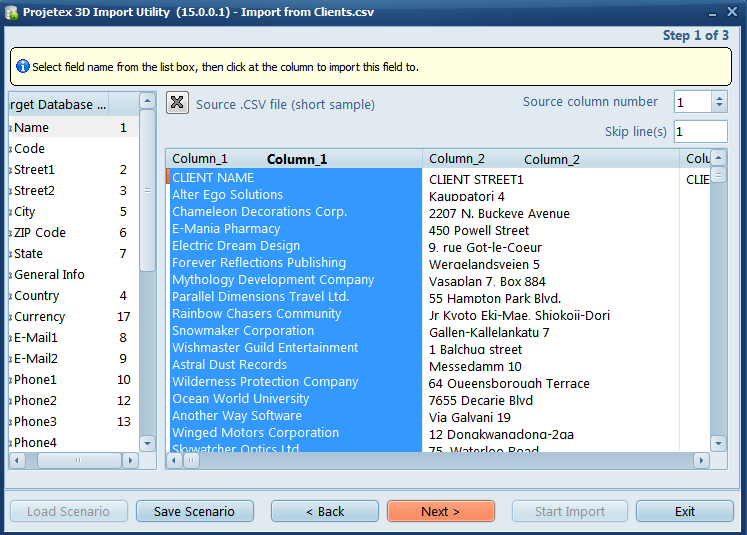Click the Column_1 header in CSV sample

294,159
